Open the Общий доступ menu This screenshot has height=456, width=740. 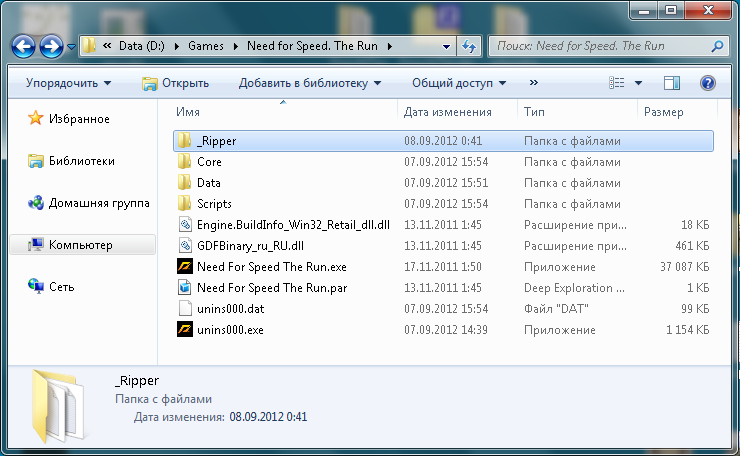coord(459,83)
